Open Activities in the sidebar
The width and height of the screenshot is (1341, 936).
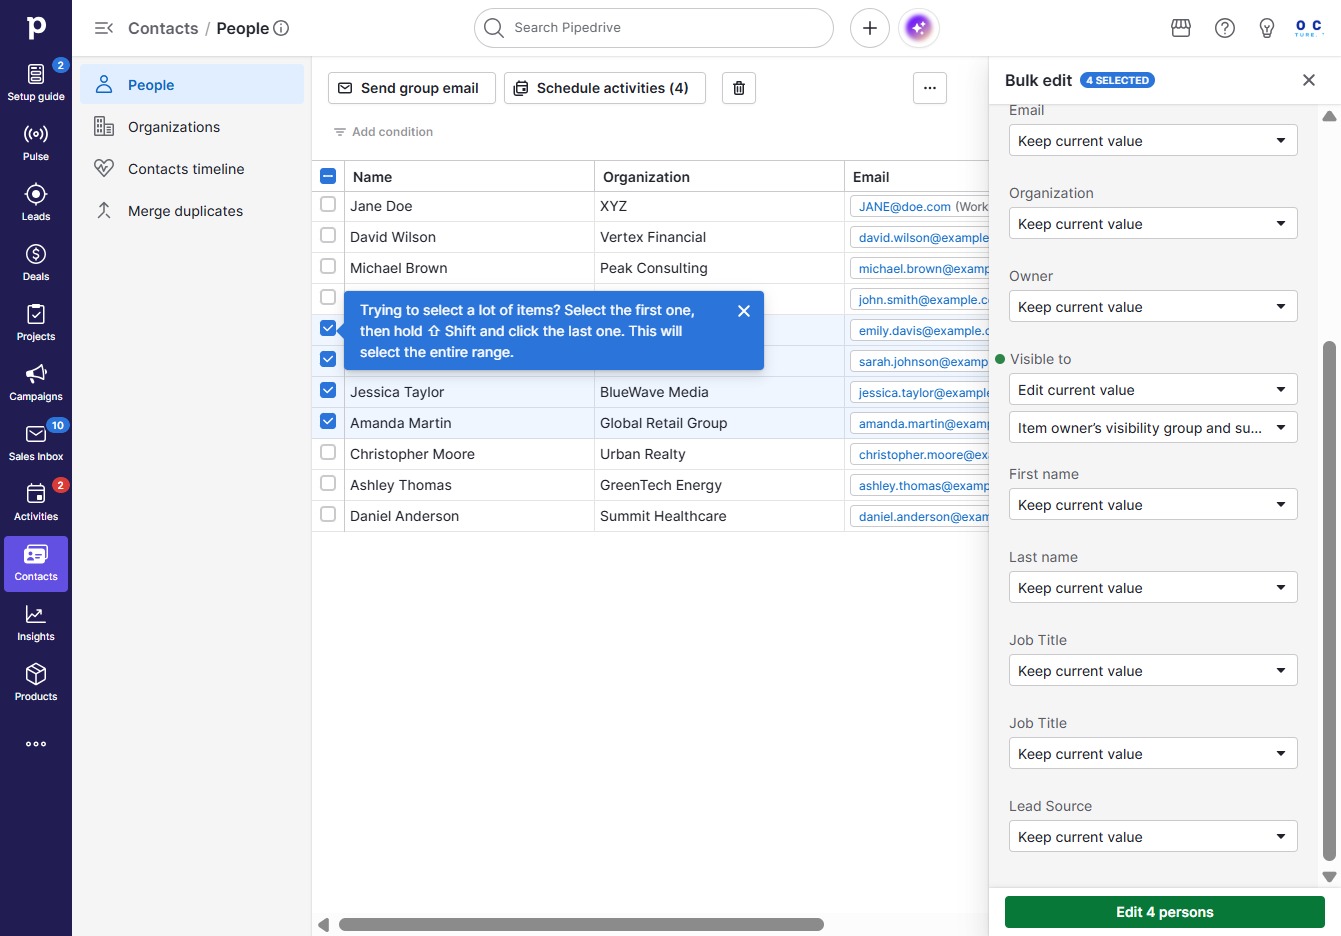[x=36, y=502]
